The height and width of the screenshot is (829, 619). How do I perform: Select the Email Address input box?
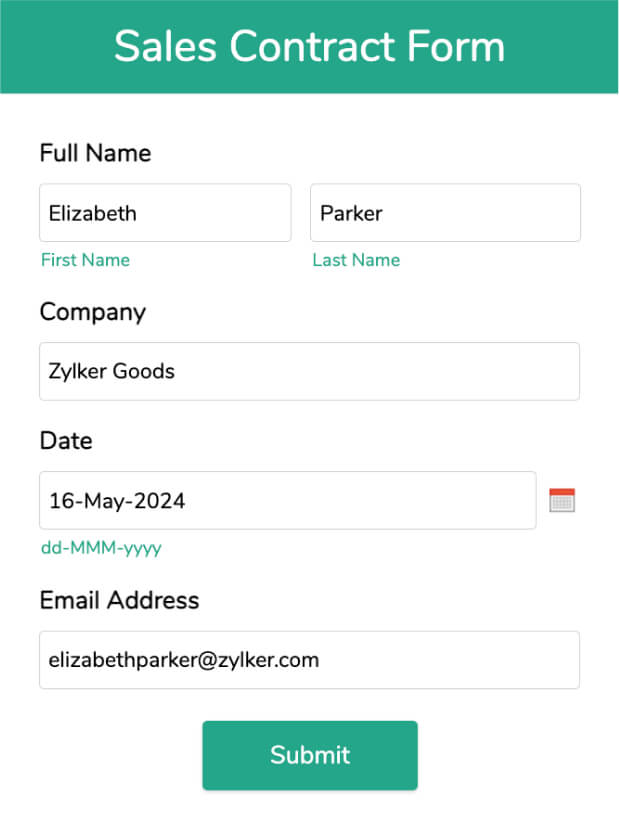[309, 660]
